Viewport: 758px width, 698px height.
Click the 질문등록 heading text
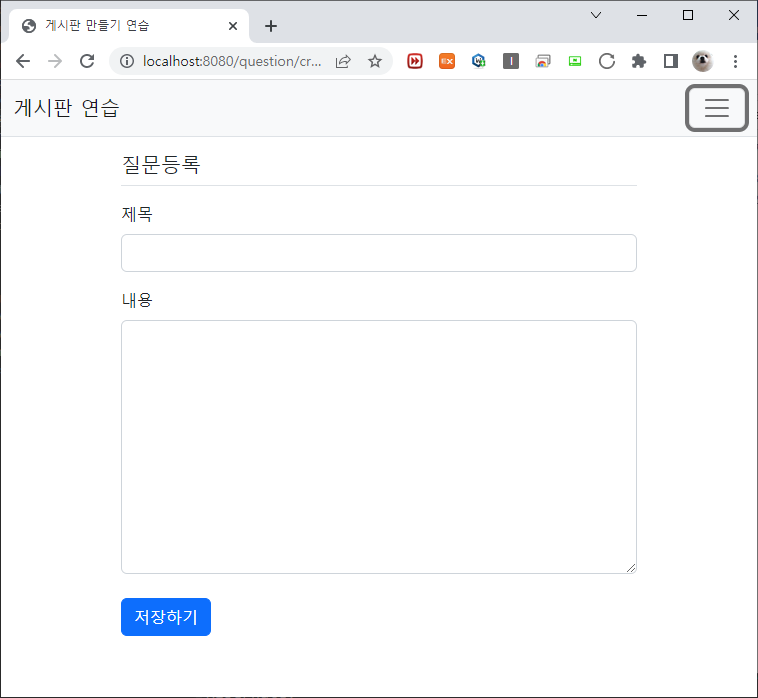tap(161, 165)
